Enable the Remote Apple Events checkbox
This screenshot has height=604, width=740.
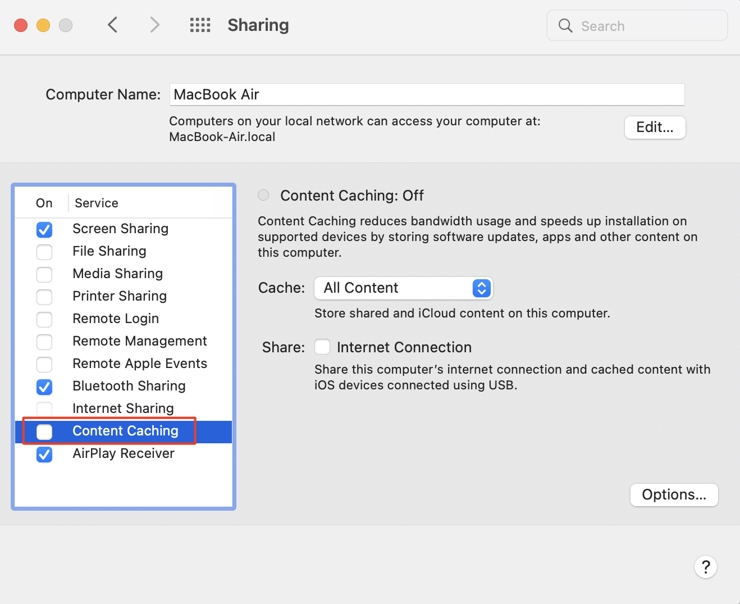coord(44,364)
